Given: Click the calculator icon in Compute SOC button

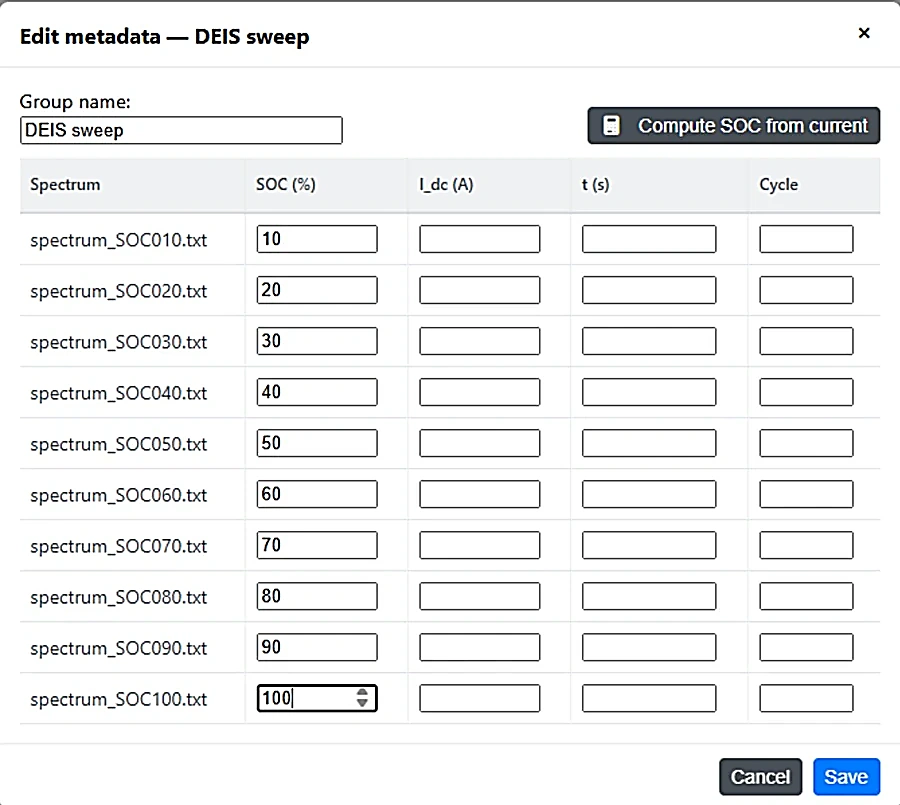Looking at the screenshot, I should pos(611,126).
